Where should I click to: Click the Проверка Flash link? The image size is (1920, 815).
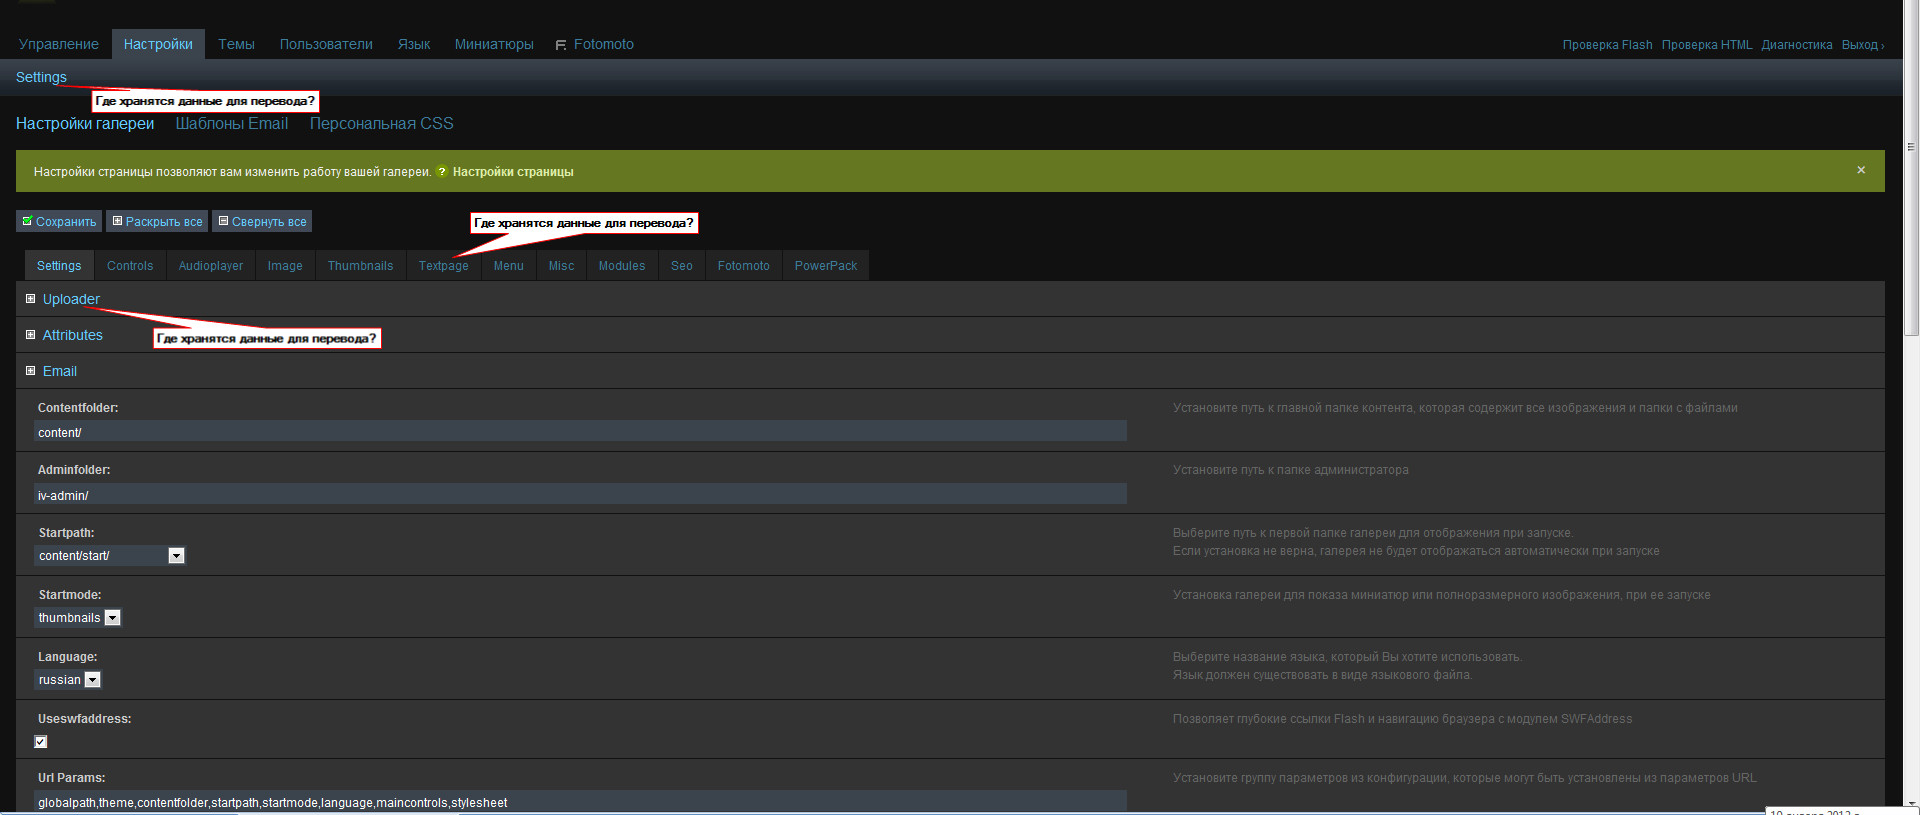pyautogui.click(x=1608, y=45)
